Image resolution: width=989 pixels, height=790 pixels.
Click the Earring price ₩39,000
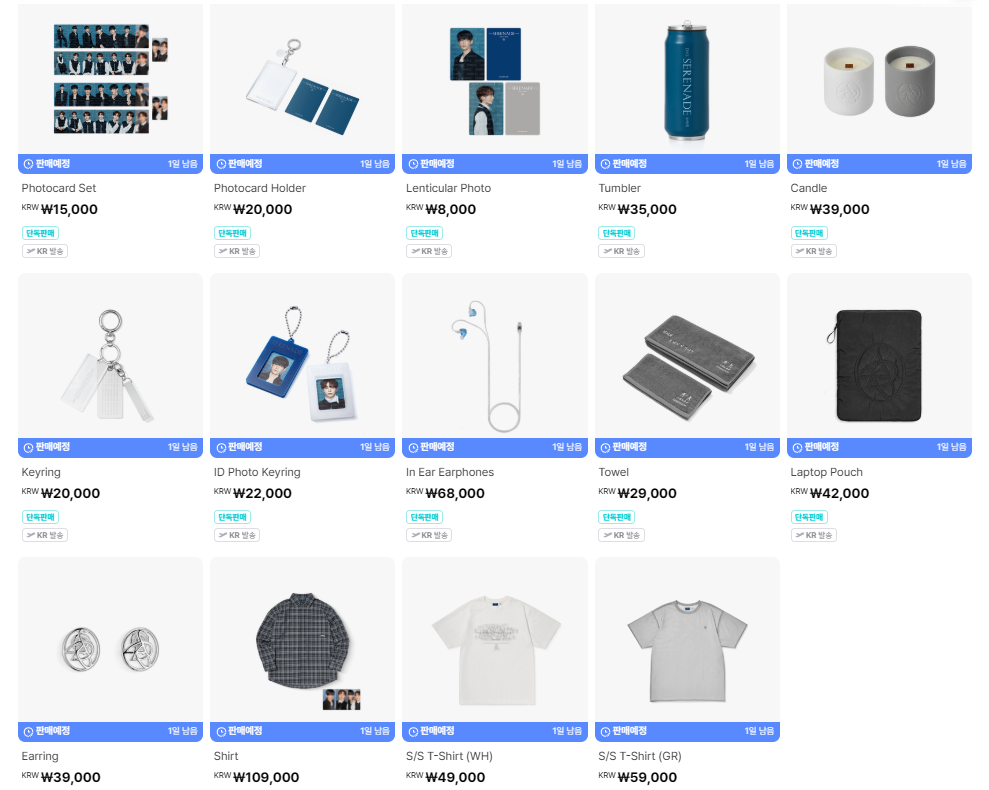tap(70, 777)
